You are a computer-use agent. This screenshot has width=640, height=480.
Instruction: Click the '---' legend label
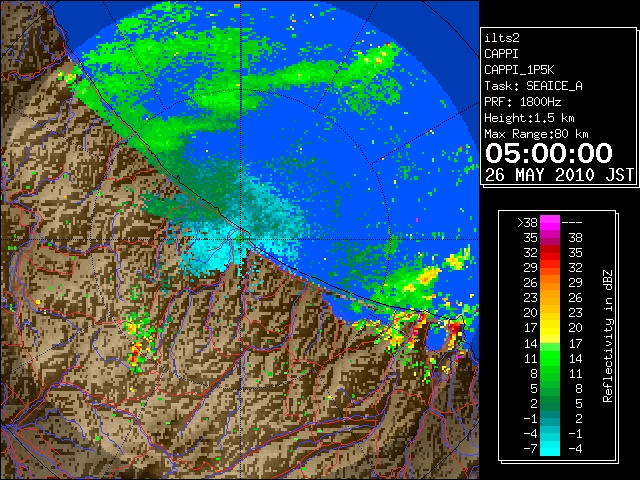572,222
